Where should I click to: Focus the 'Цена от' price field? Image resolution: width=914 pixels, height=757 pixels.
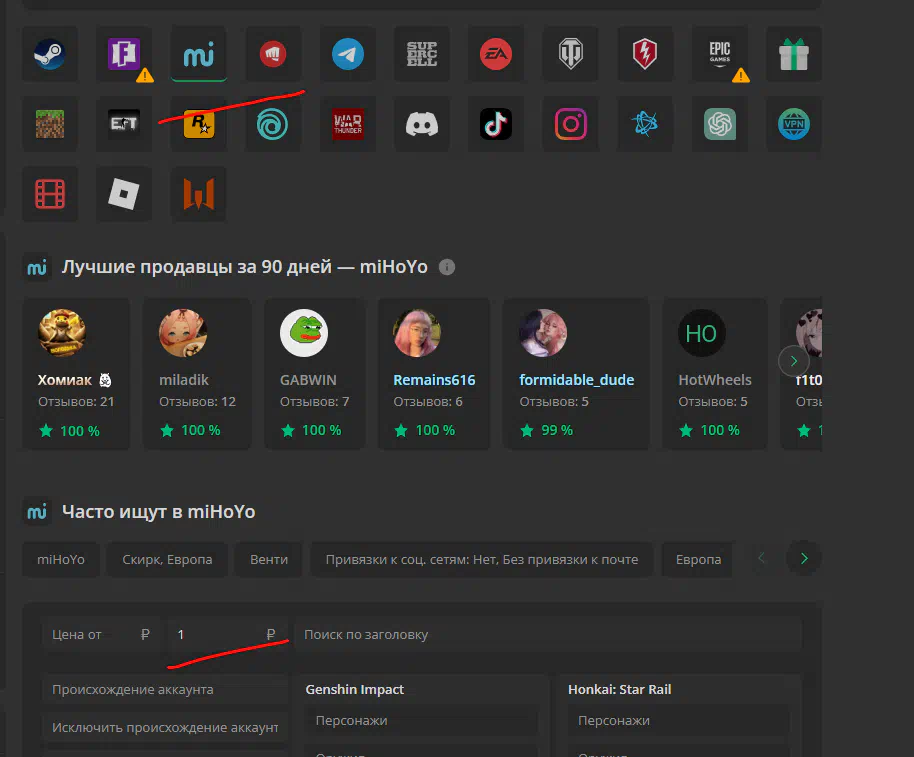coord(101,634)
